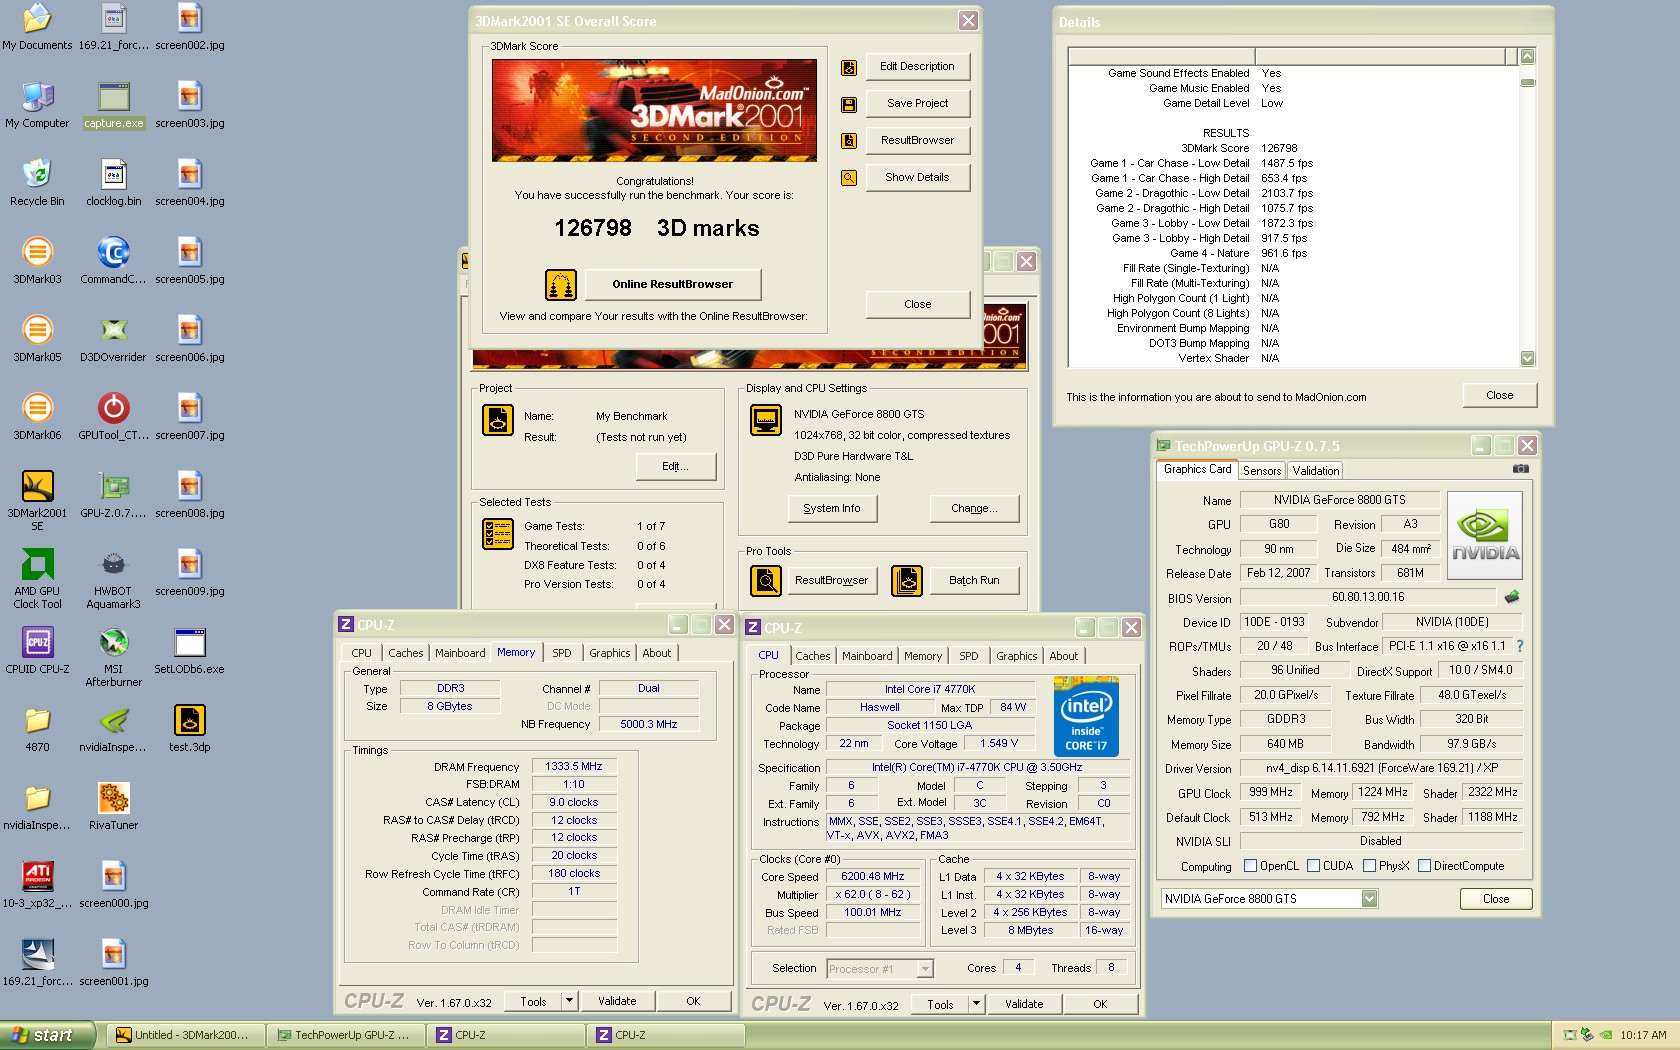Click the Online ResultBrowser button

[673, 284]
